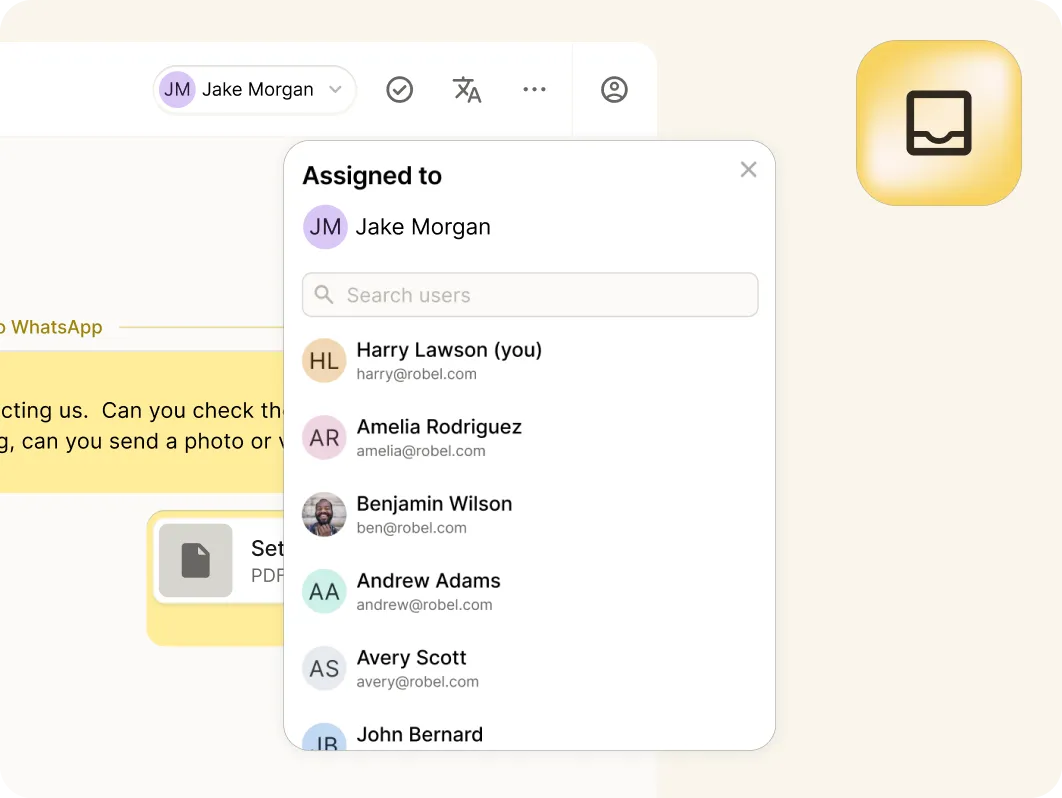
Task: Click the translate language icon
Action: (467, 89)
